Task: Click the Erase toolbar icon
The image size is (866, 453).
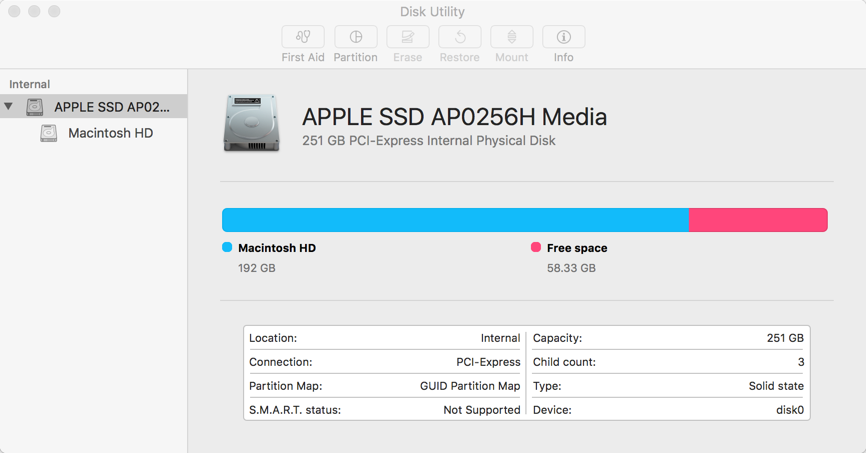Action: (x=407, y=37)
